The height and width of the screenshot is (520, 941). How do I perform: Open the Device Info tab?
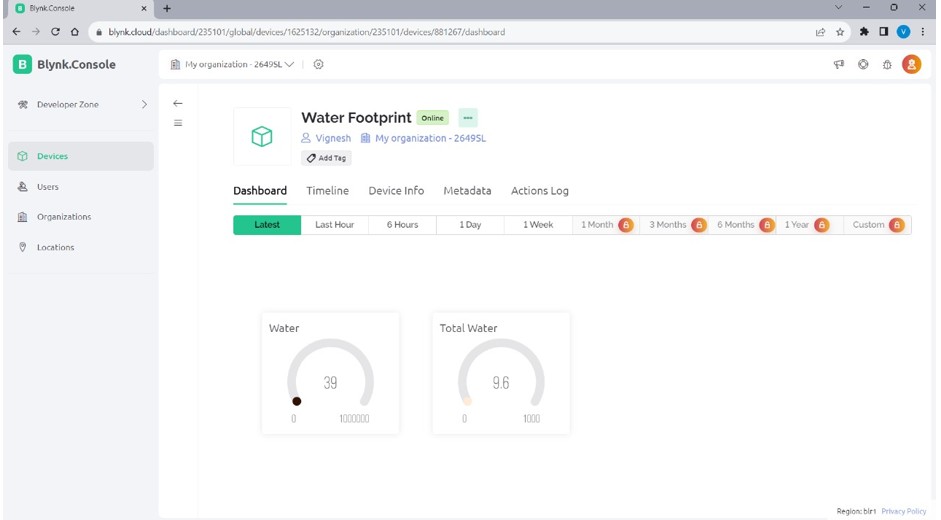pyautogui.click(x=396, y=191)
